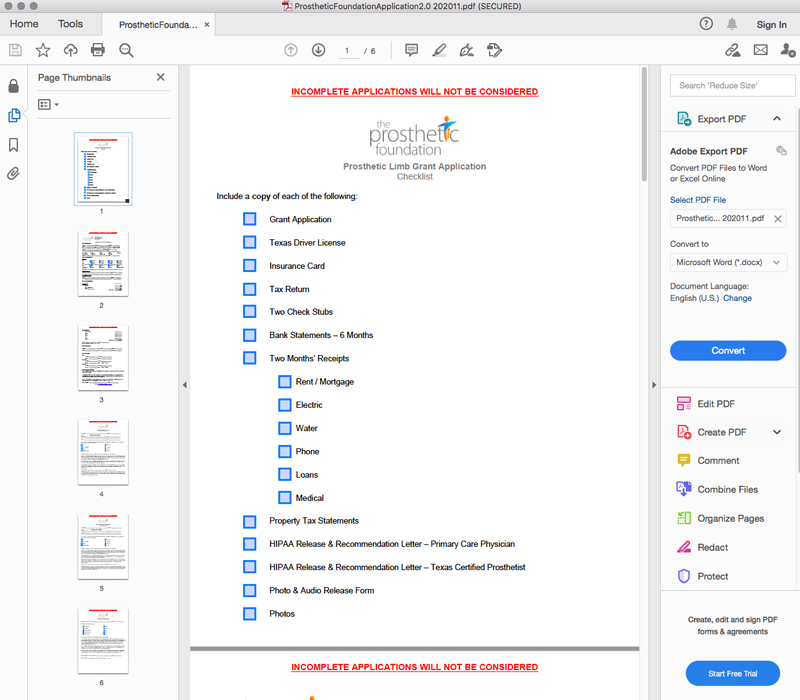Check the Bank Statements – 6 Months box
The width and height of the screenshot is (800, 700).
tap(249, 335)
